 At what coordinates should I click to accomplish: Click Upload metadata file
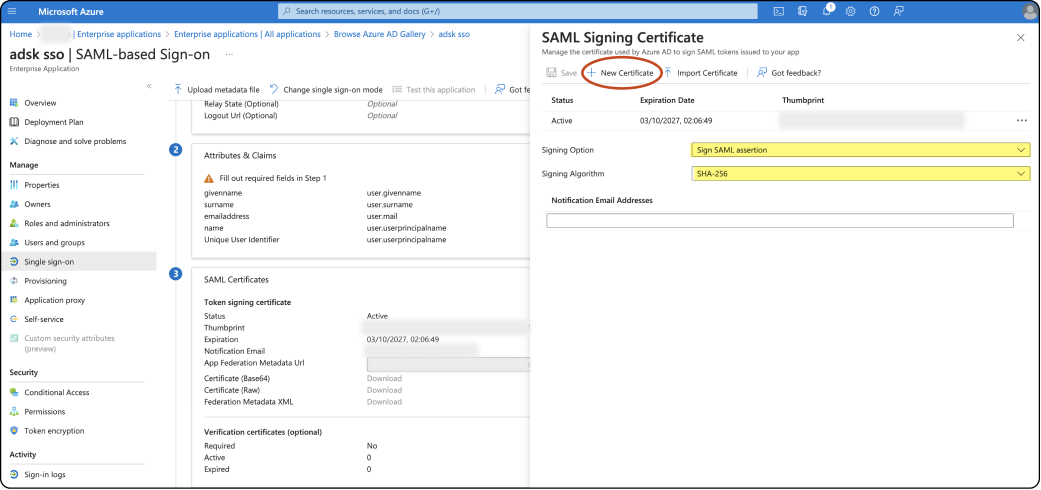pyautogui.click(x=216, y=90)
